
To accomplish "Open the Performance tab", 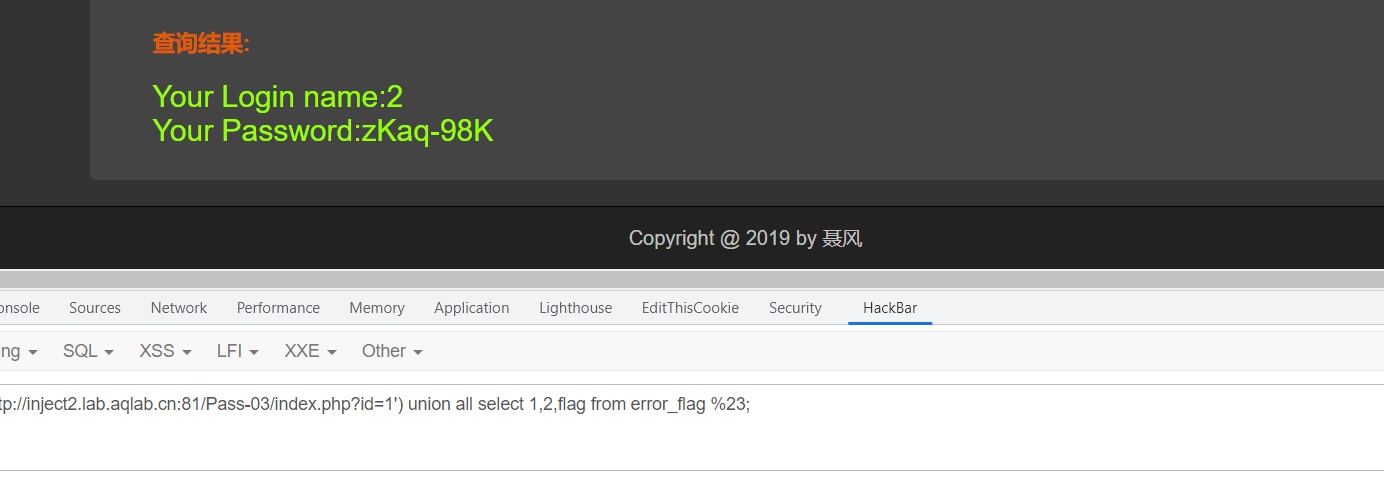I will tap(278, 308).
